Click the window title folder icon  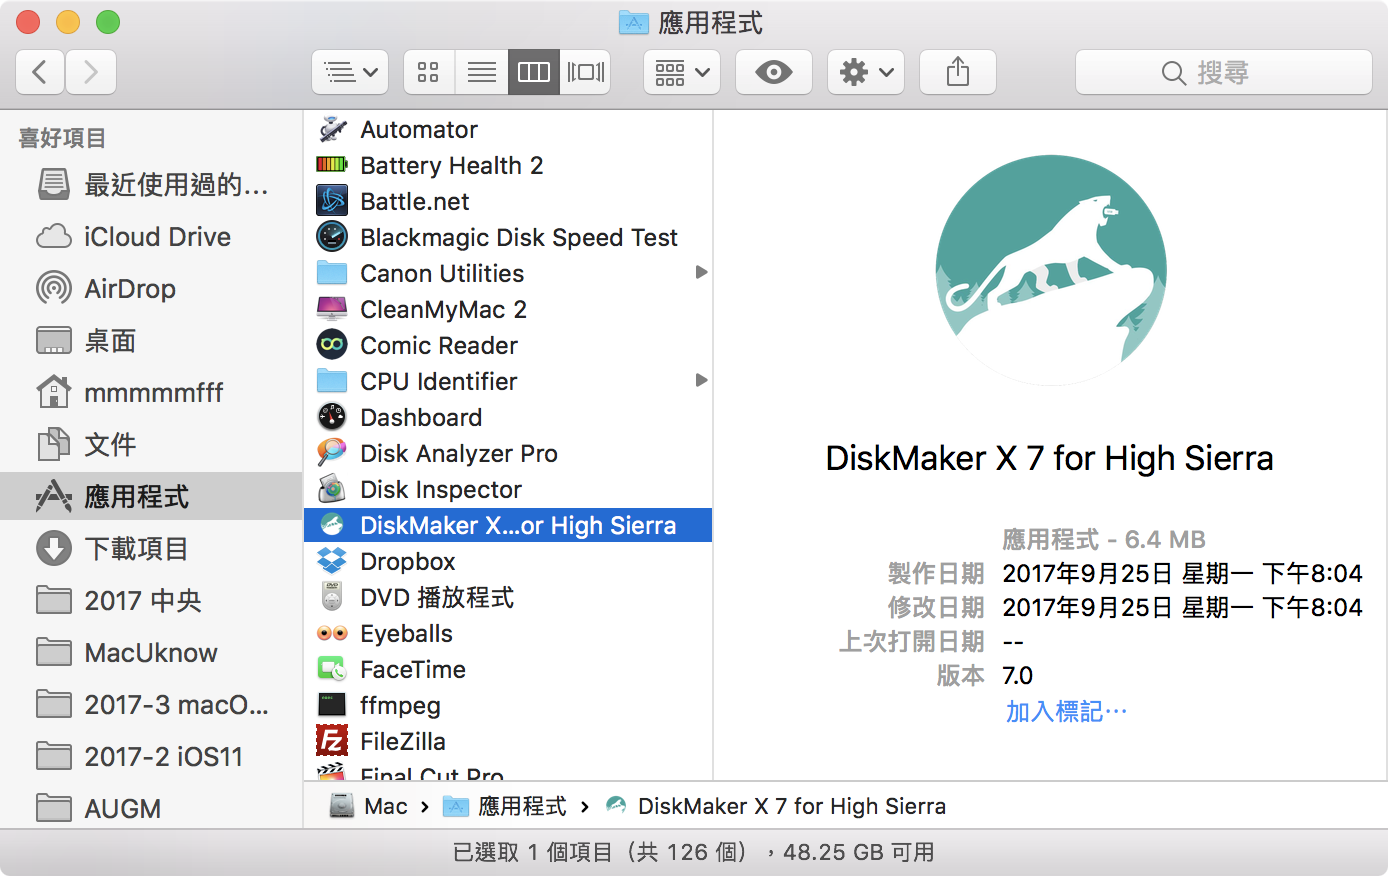pos(634,22)
